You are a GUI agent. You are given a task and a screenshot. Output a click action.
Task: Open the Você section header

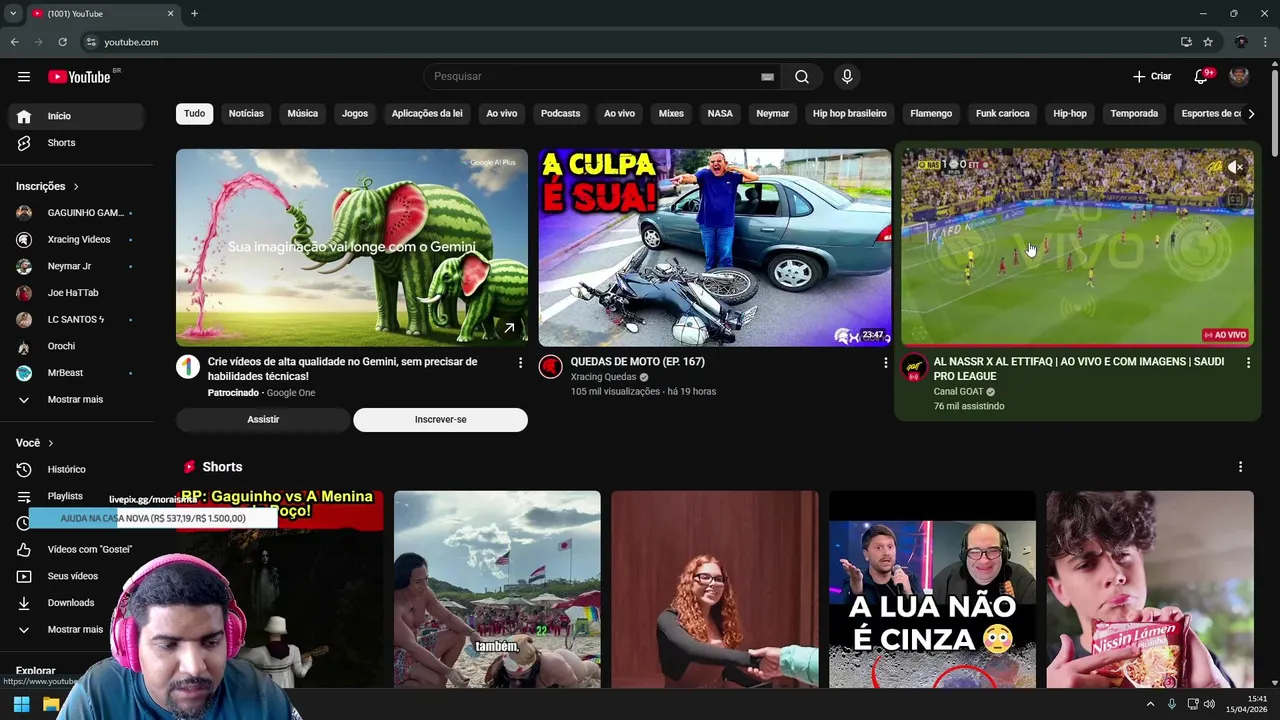(35, 443)
